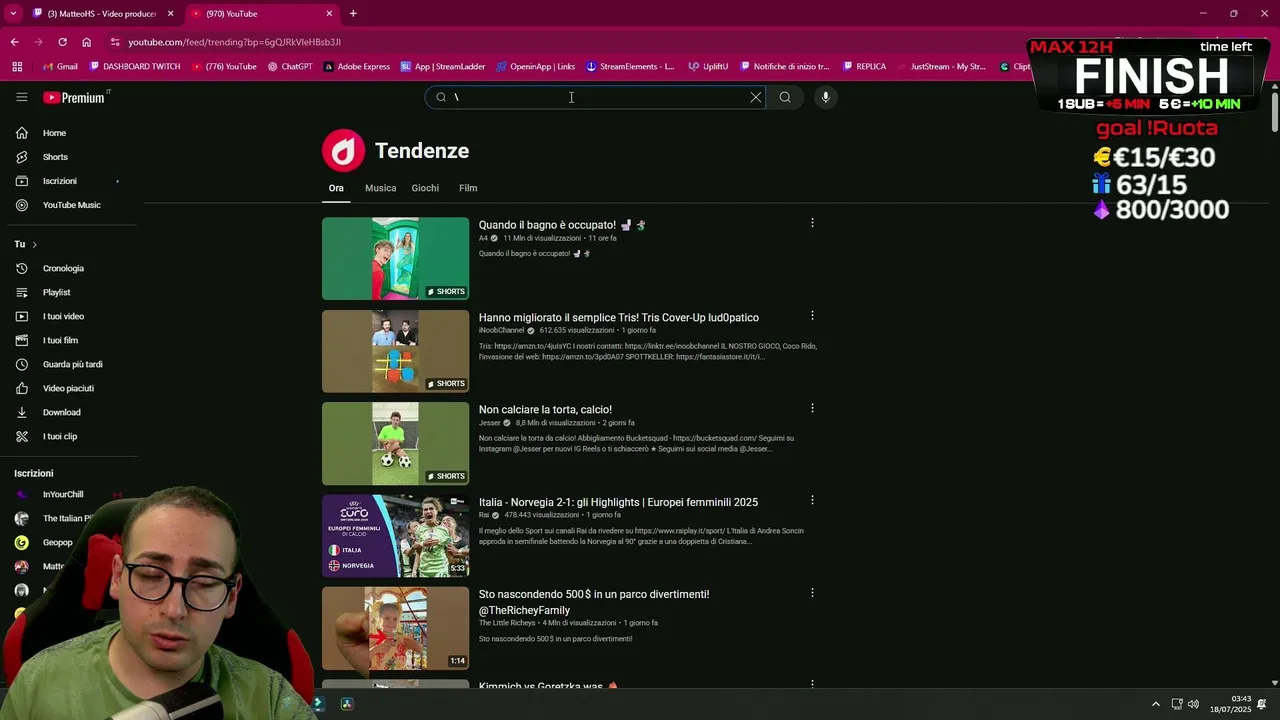Open Download in sidebar
Image resolution: width=1280 pixels, height=720 pixels.
point(61,412)
